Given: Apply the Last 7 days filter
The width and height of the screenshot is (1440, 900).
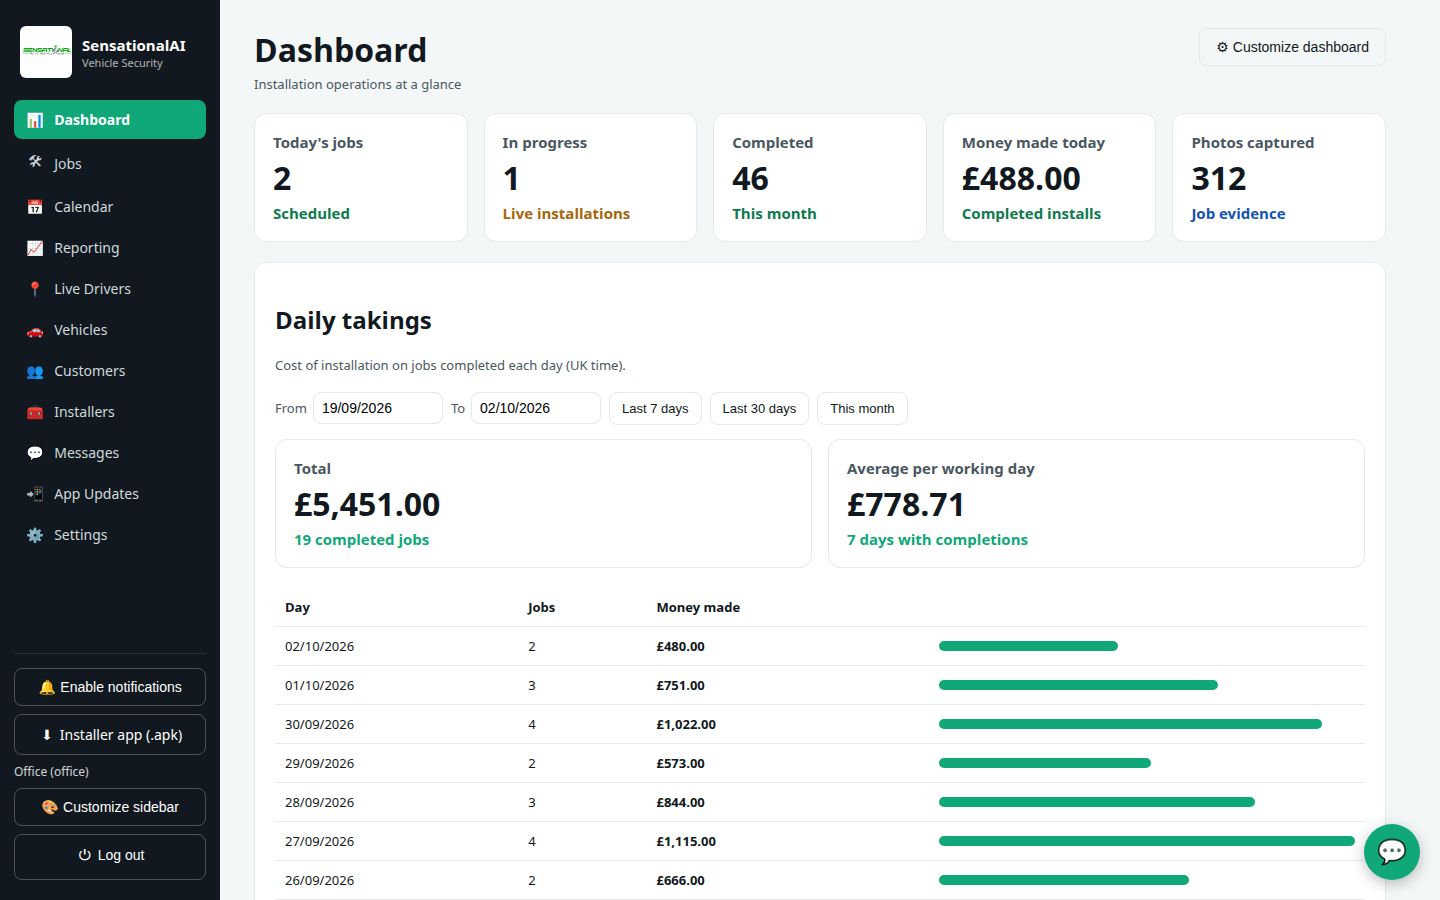Looking at the screenshot, I should coord(655,408).
